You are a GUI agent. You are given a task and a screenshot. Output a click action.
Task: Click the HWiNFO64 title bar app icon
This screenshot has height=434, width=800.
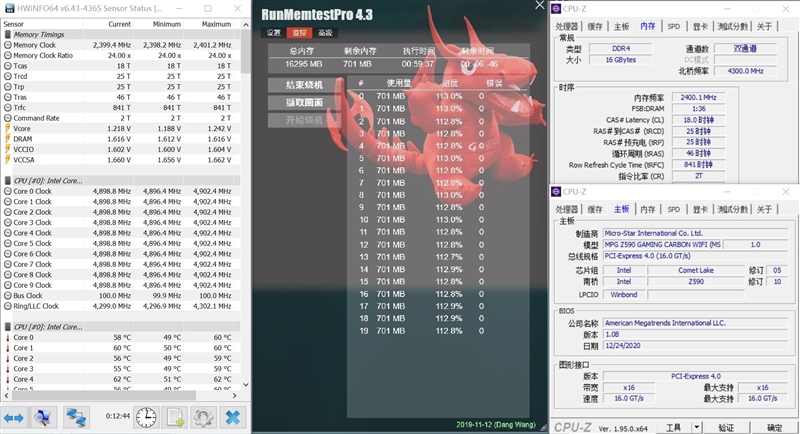[x=9, y=9]
